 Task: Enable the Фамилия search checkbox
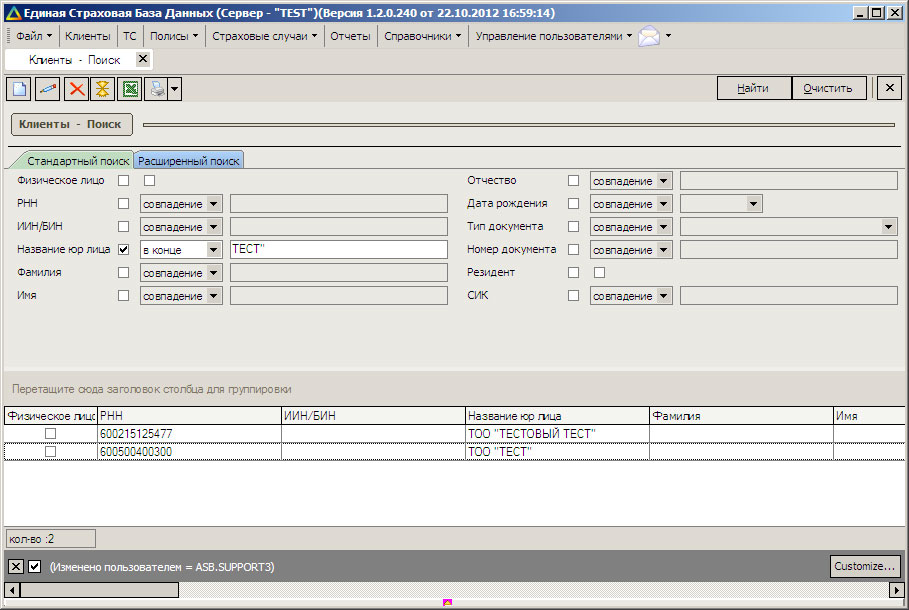click(x=123, y=273)
